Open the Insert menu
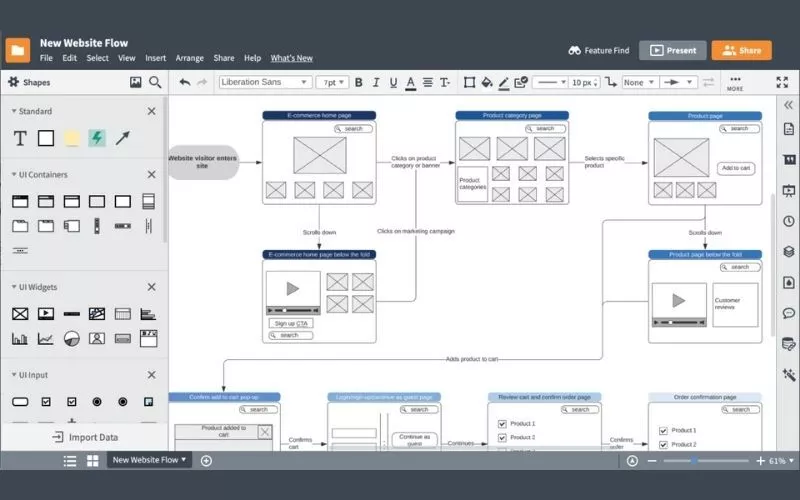The height and width of the screenshot is (500, 800). 155,58
